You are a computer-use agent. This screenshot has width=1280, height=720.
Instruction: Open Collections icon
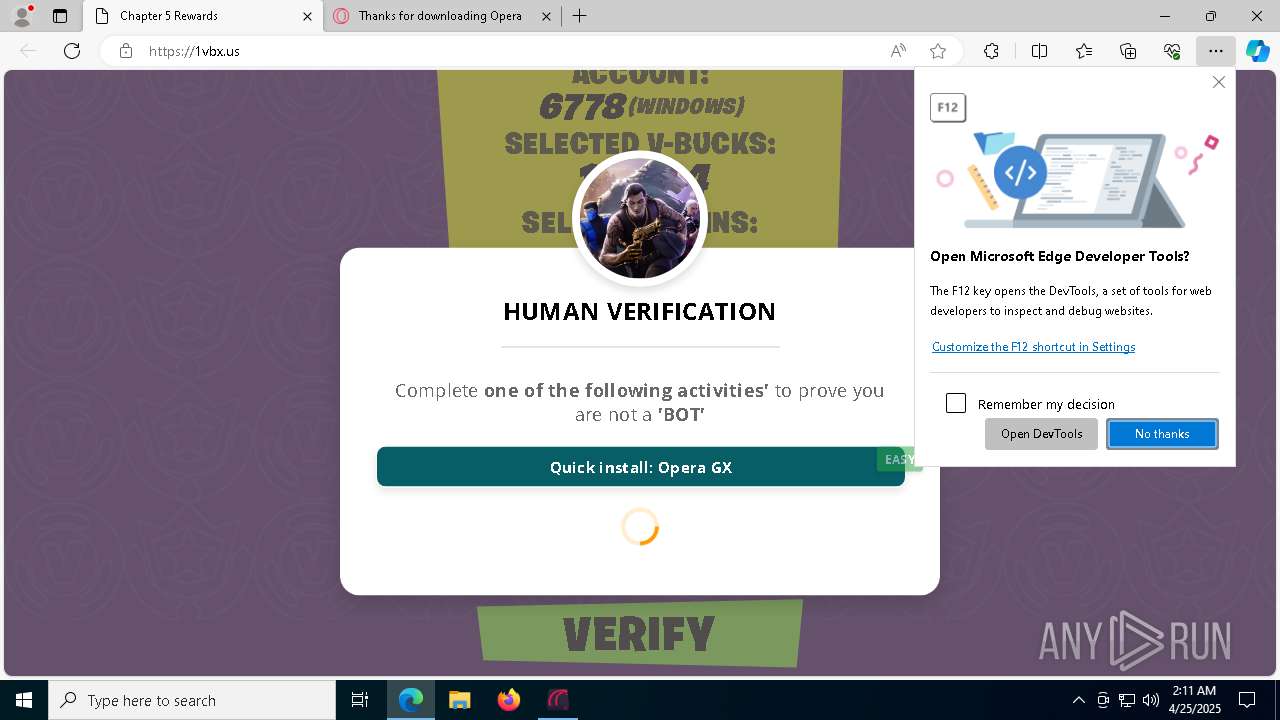[x=1128, y=51]
